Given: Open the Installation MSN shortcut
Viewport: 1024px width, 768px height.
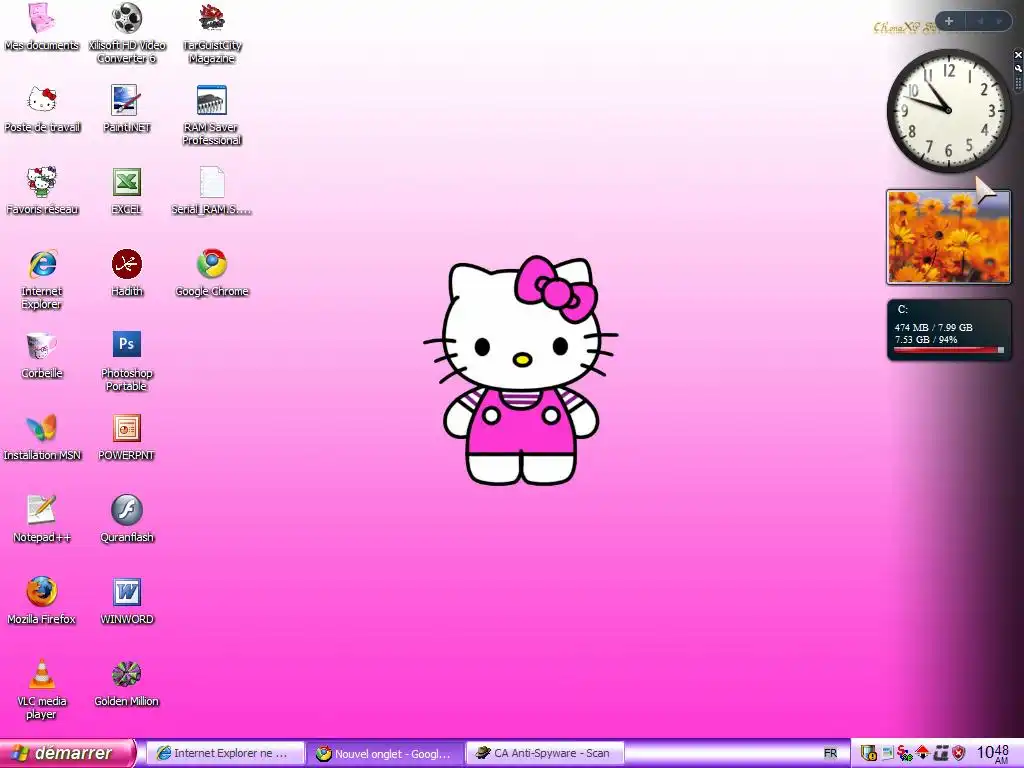Looking at the screenshot, I should 42,437.
